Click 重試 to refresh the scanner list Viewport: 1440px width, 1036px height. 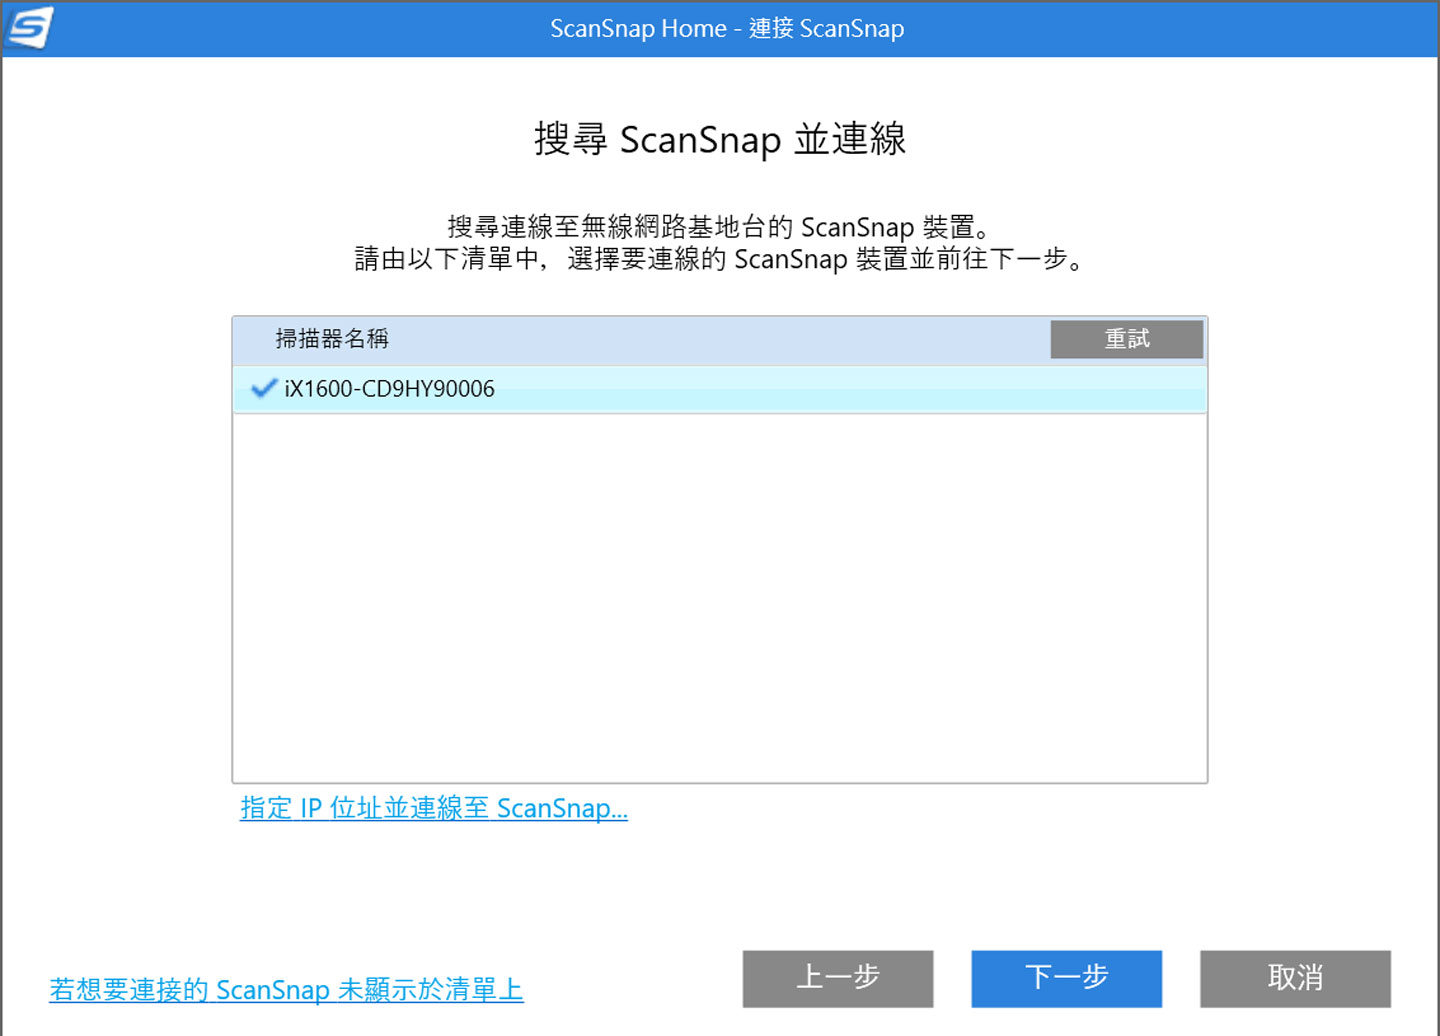(1126, 339)
